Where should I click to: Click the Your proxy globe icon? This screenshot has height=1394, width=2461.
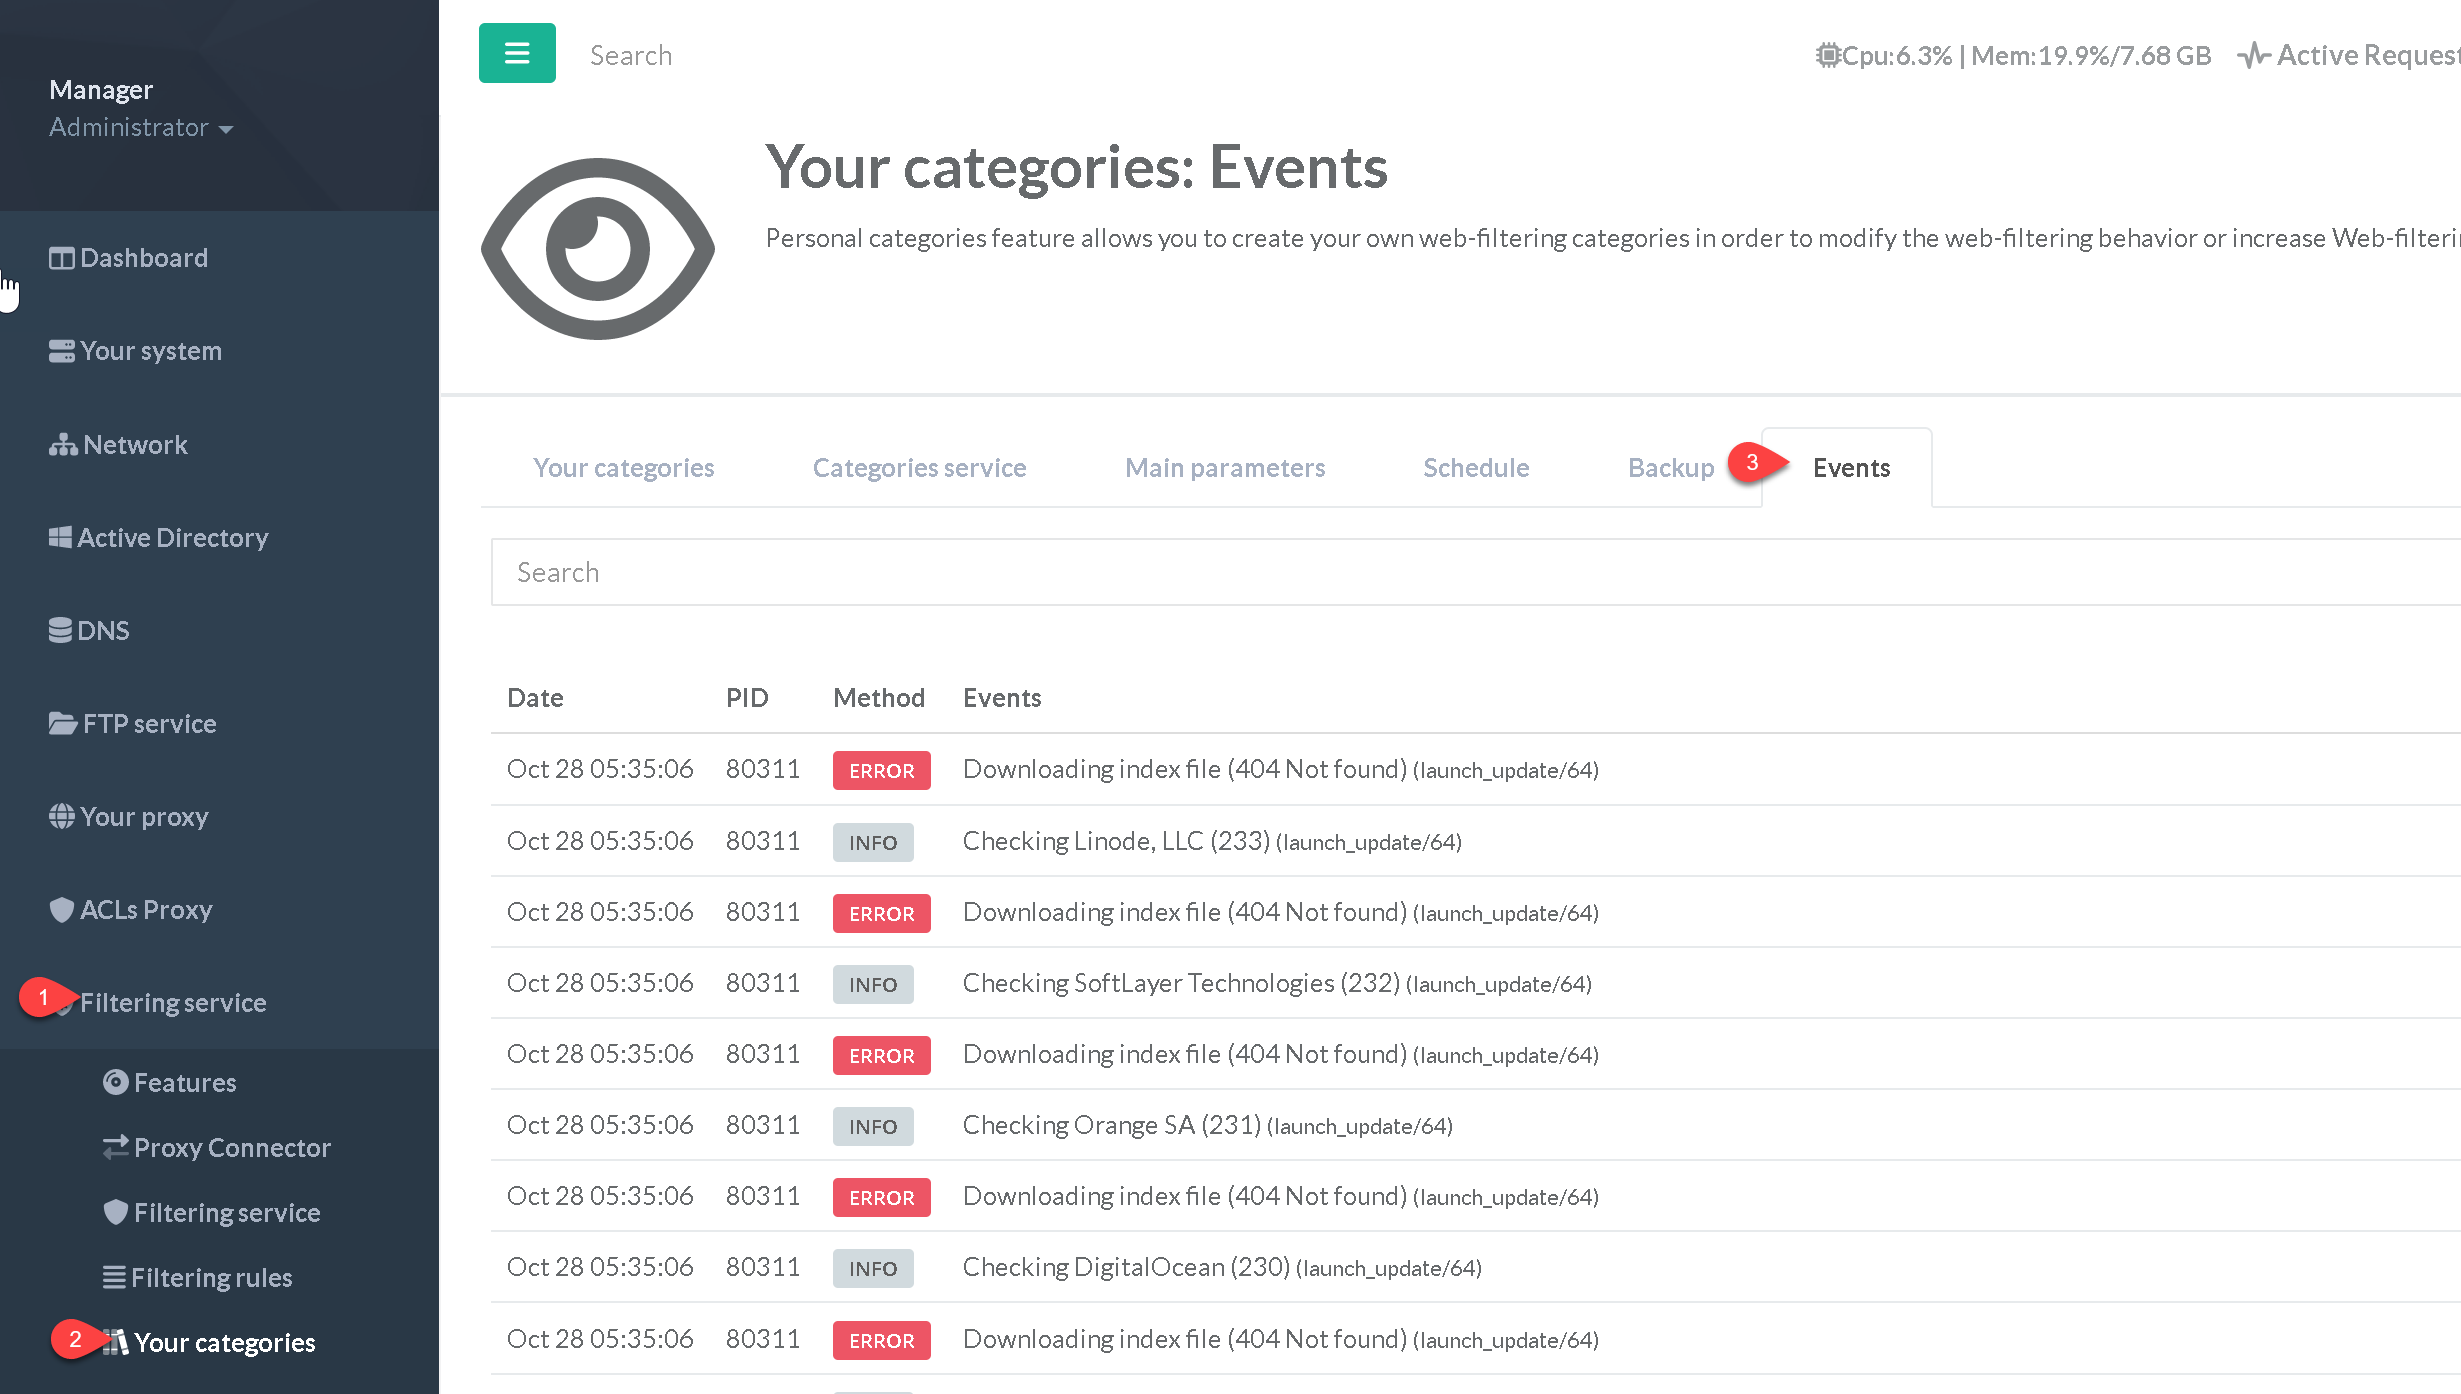pos(61,817)
